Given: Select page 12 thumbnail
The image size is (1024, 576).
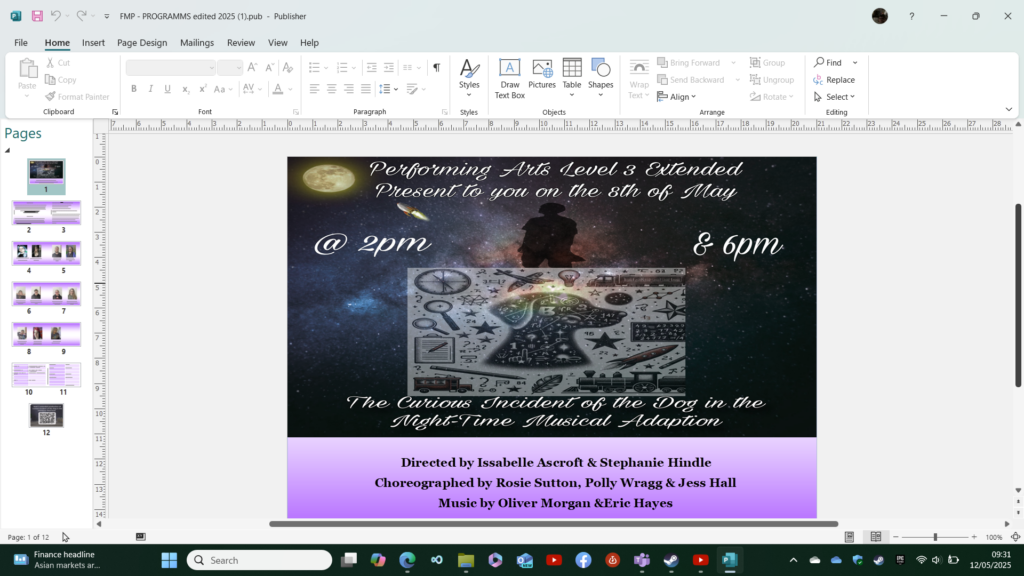Looking at the screenshot, I should (x=46, y=415).
